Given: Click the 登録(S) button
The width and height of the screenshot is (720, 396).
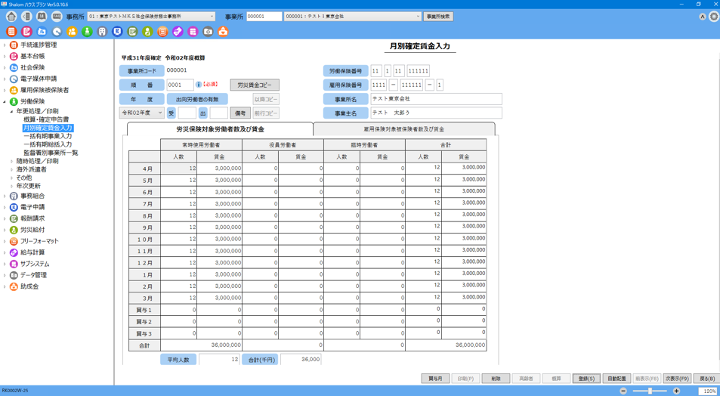Looking at the screenshot, I should coord(586,378).
